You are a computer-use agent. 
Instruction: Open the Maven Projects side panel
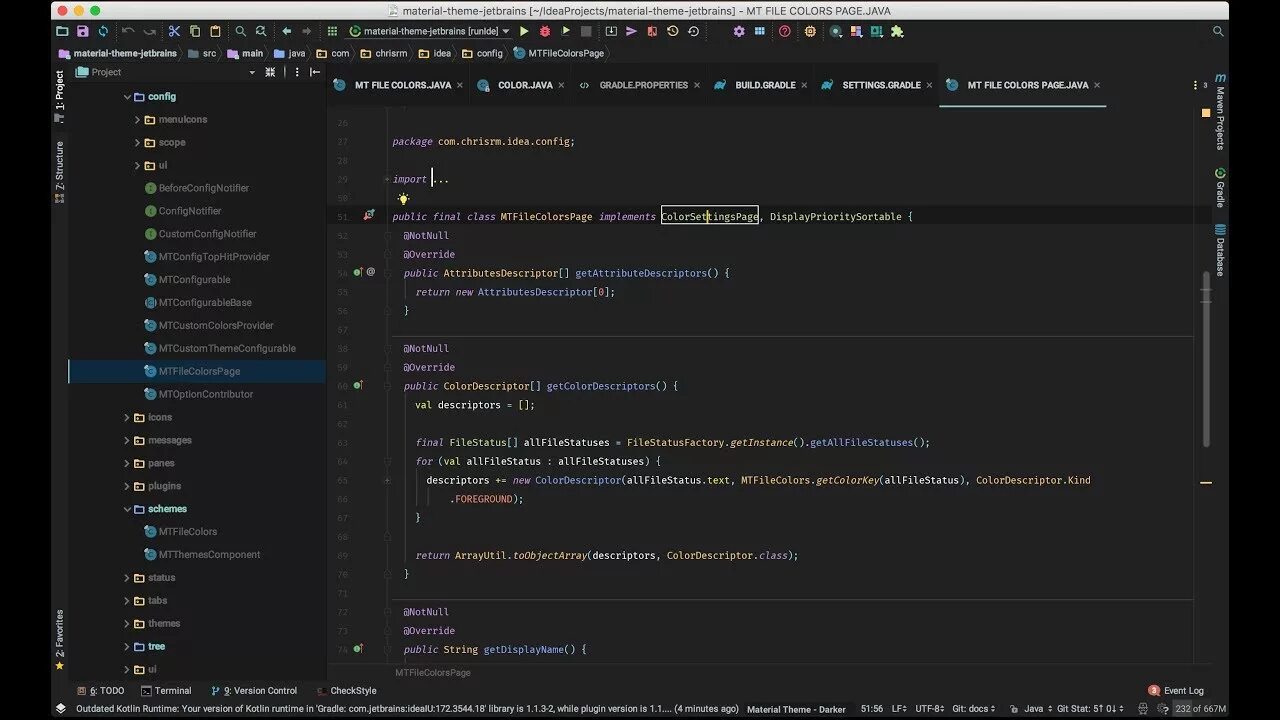point(1220,112)
